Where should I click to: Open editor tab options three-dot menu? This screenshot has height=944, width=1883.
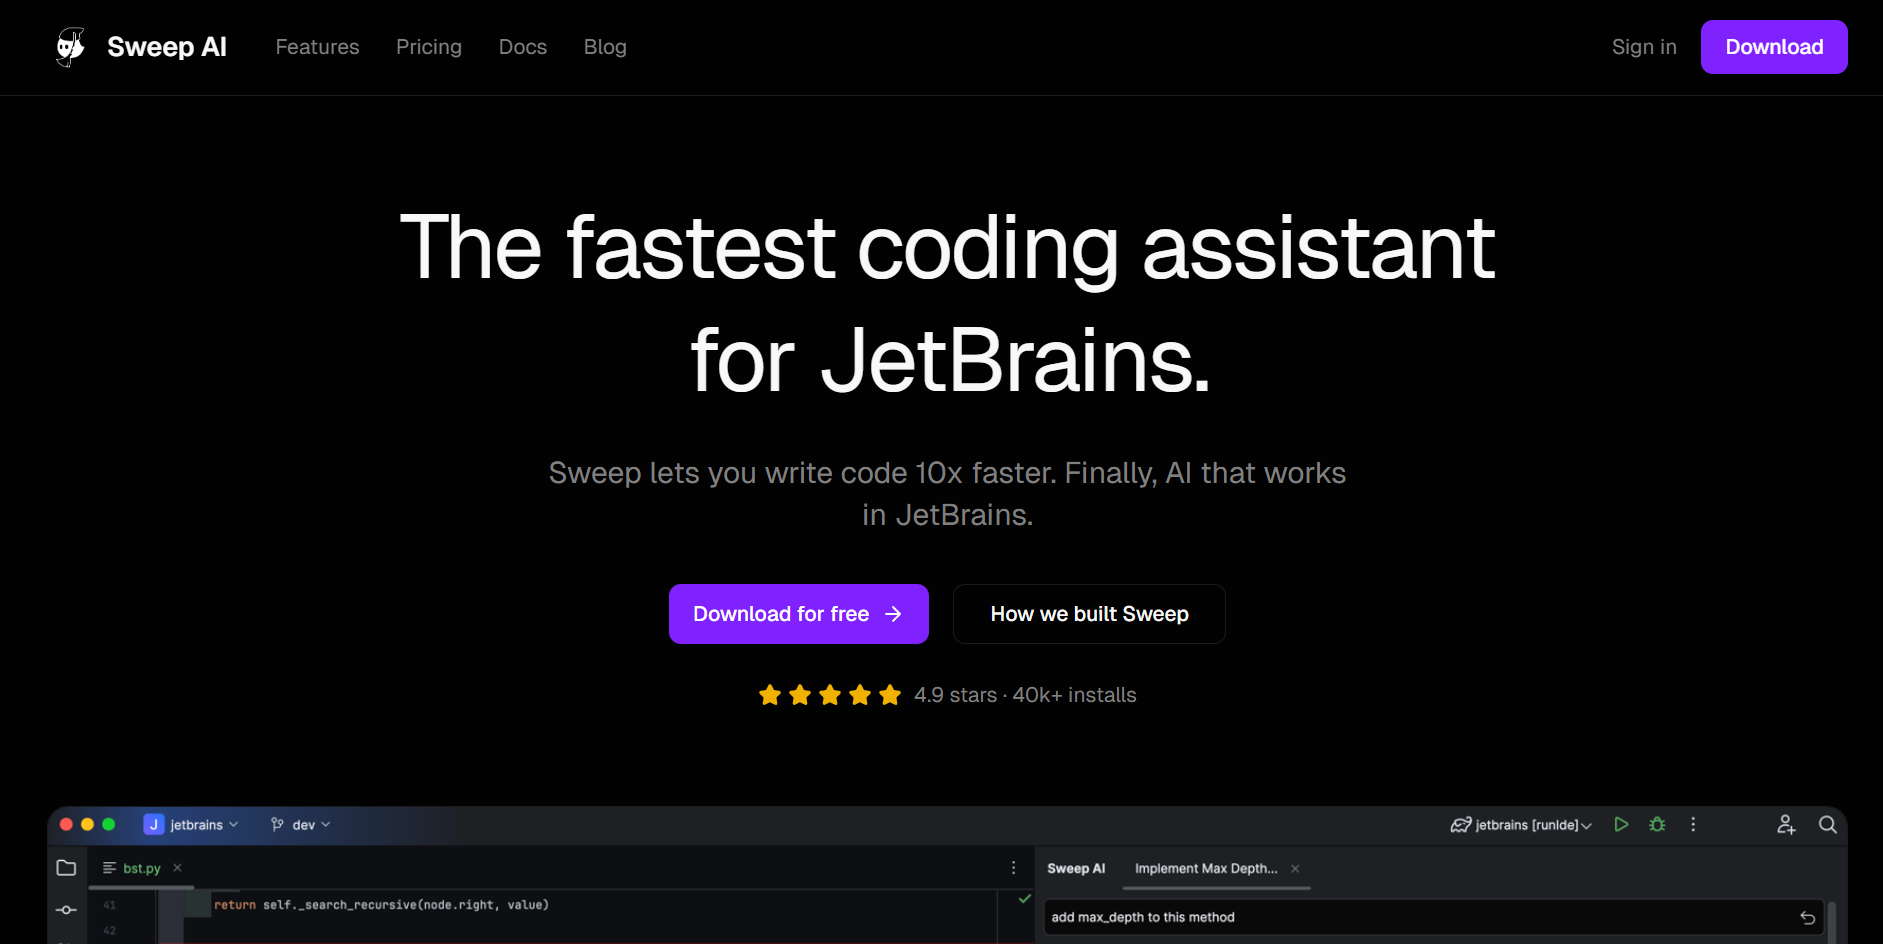point(1013,868)
